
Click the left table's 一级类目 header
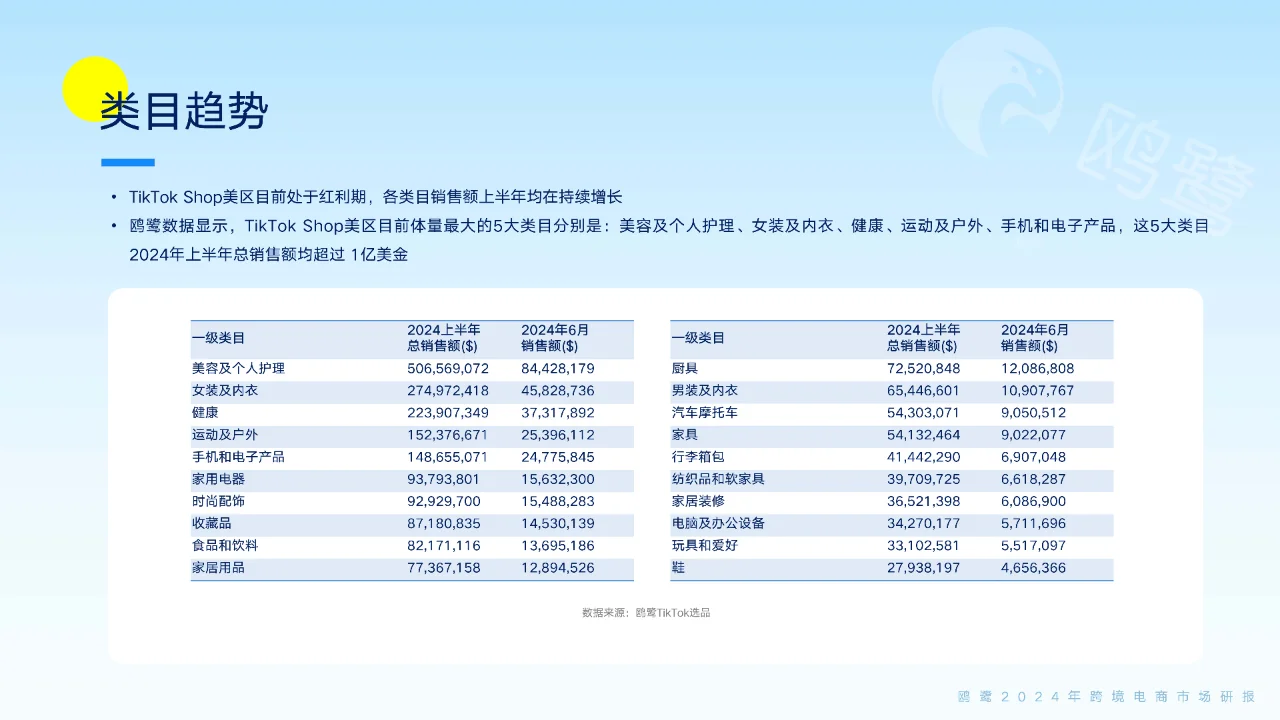218,338
